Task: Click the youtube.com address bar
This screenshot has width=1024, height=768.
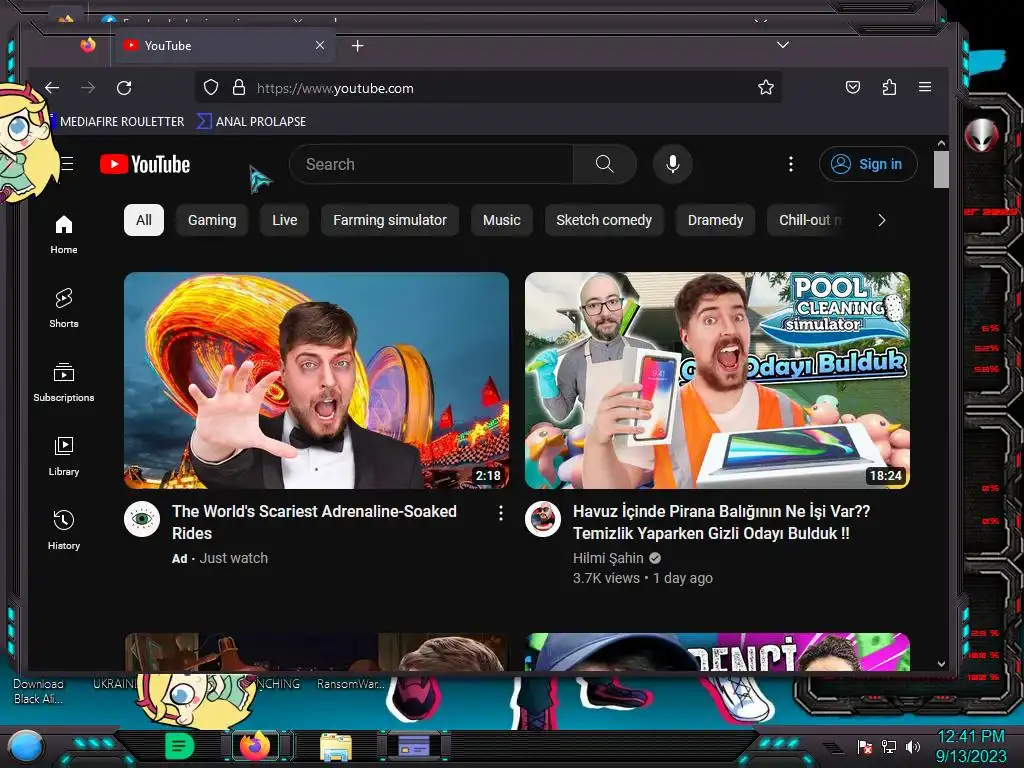Action: click(x=488, y=88)
